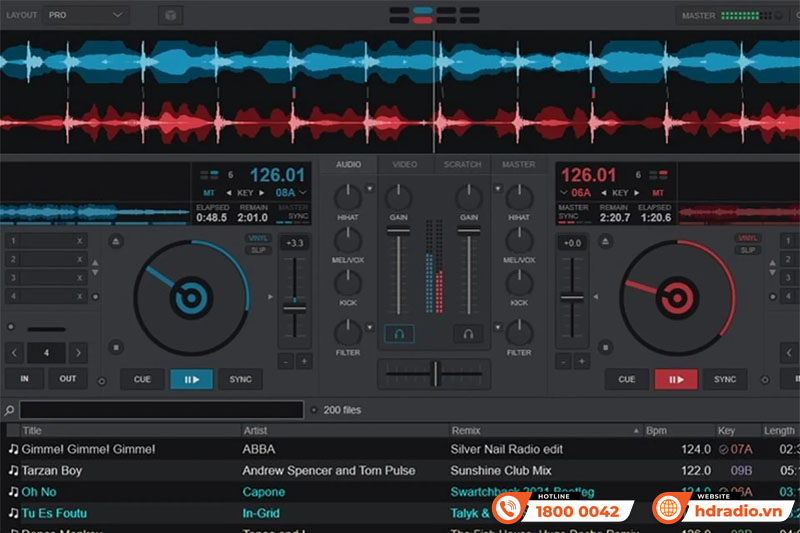The width and height of the screenshot is (800, 533).
Task: Click left deck pitch minus button
Action: (x=286, y=362)
